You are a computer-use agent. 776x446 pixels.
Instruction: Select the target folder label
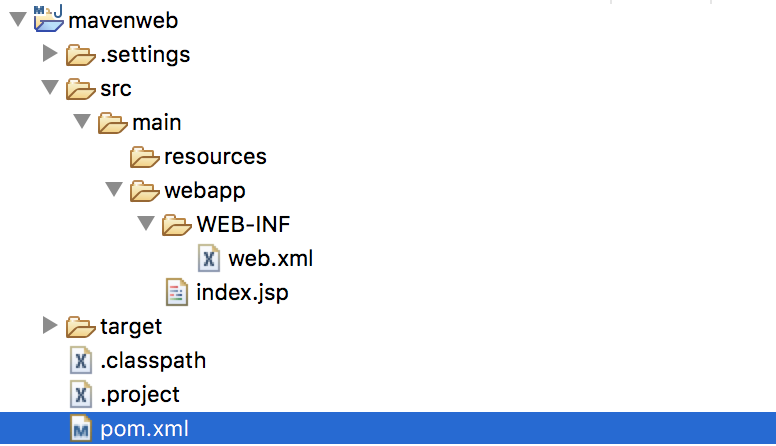pyautogui.click(x=131, y=327)
